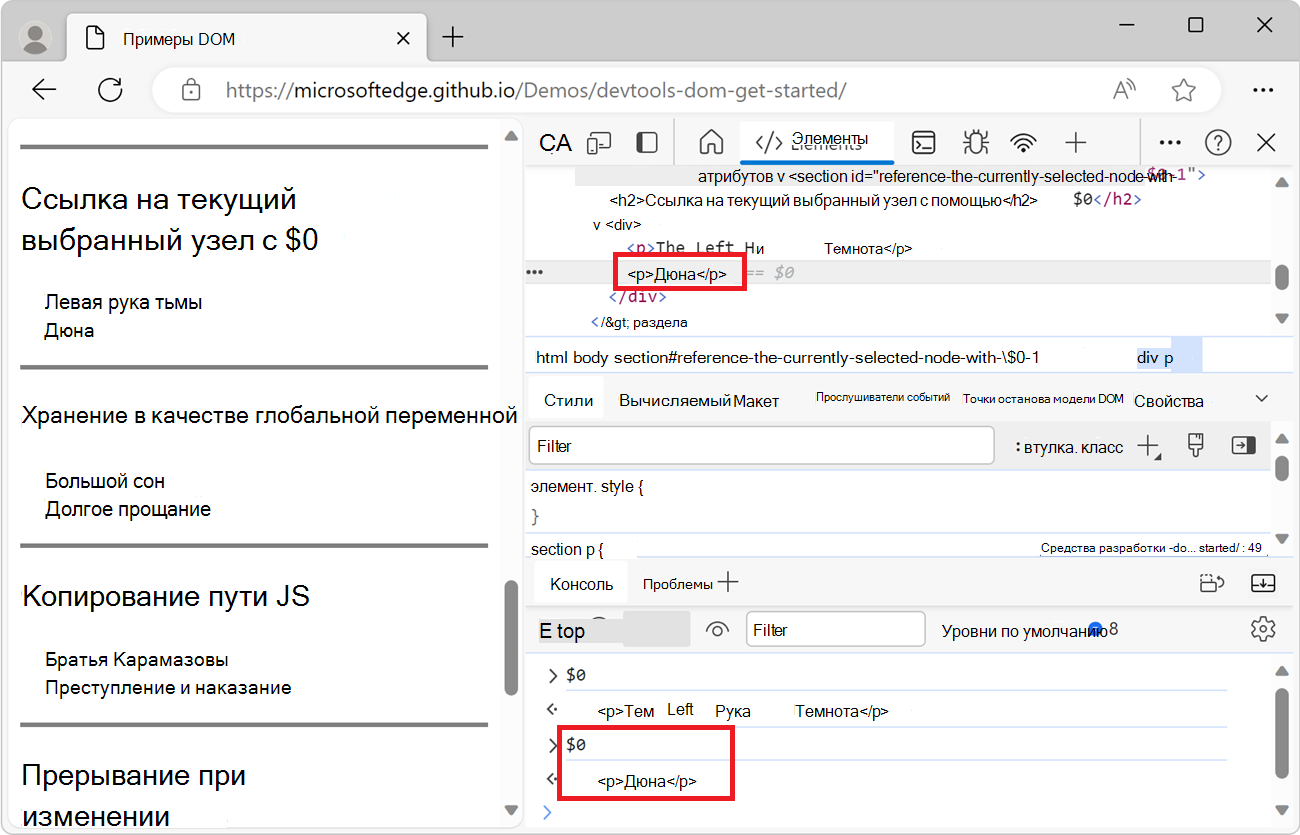Click the console Filter input field
The height and width of the screenshot is (835, 1300).
pos(835,630)
